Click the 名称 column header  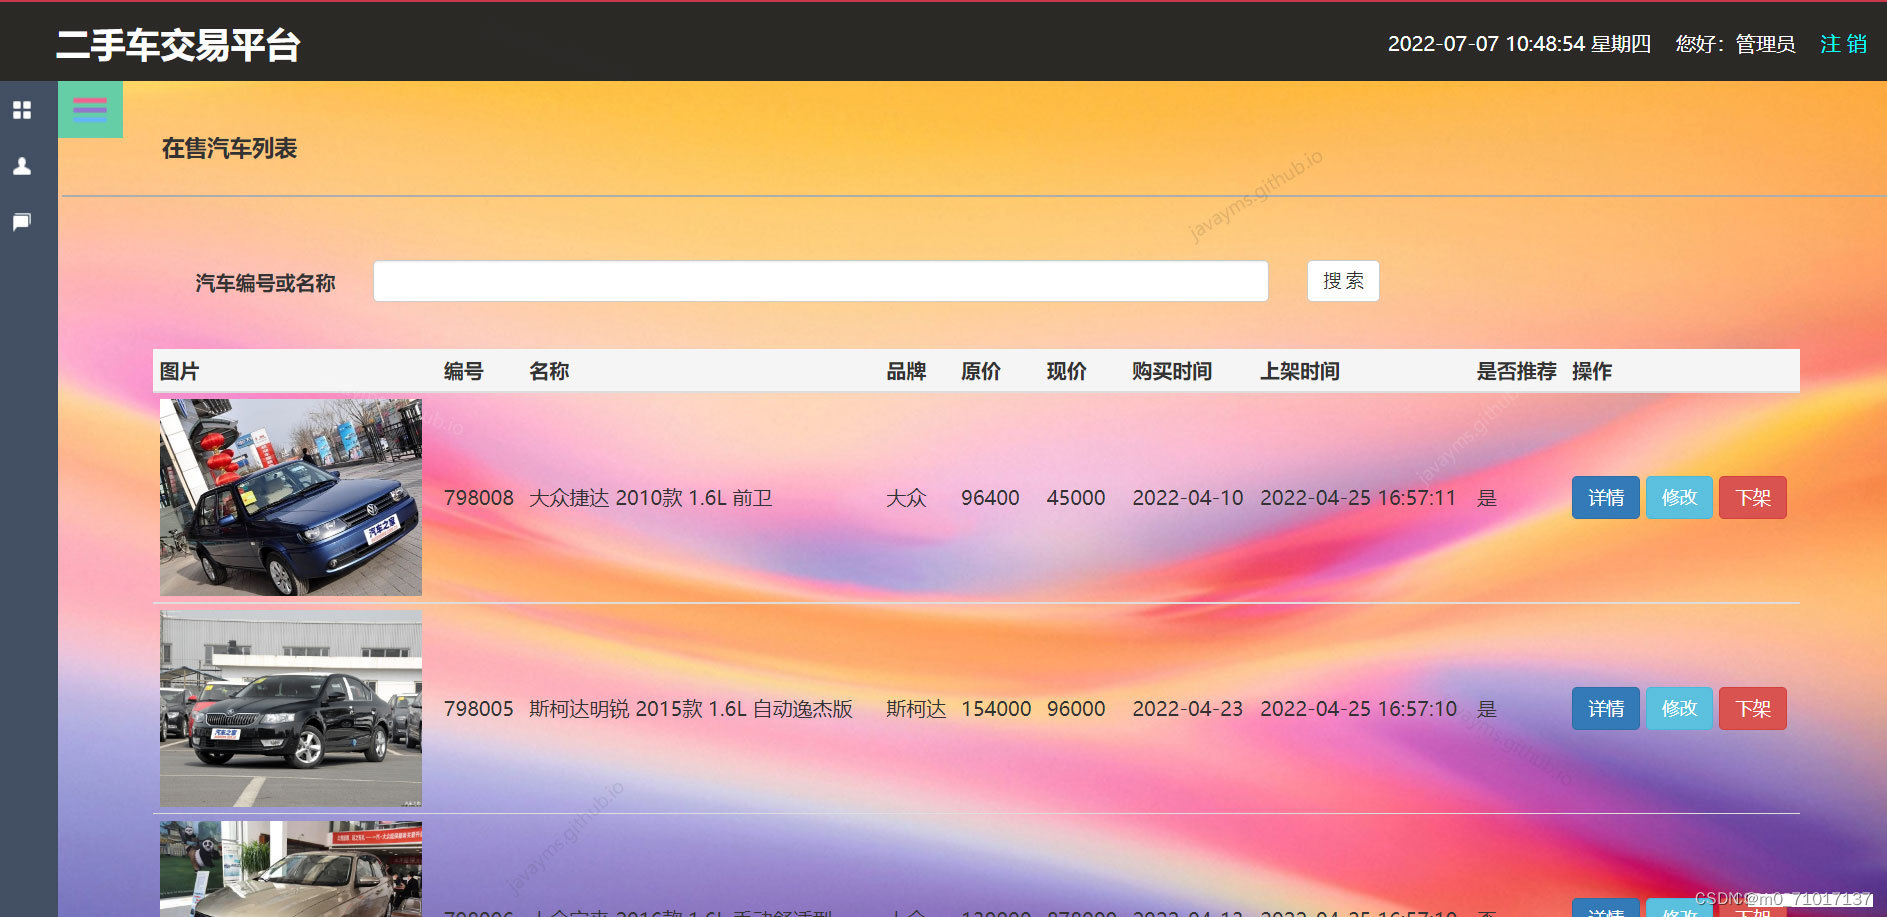[549, 372]
